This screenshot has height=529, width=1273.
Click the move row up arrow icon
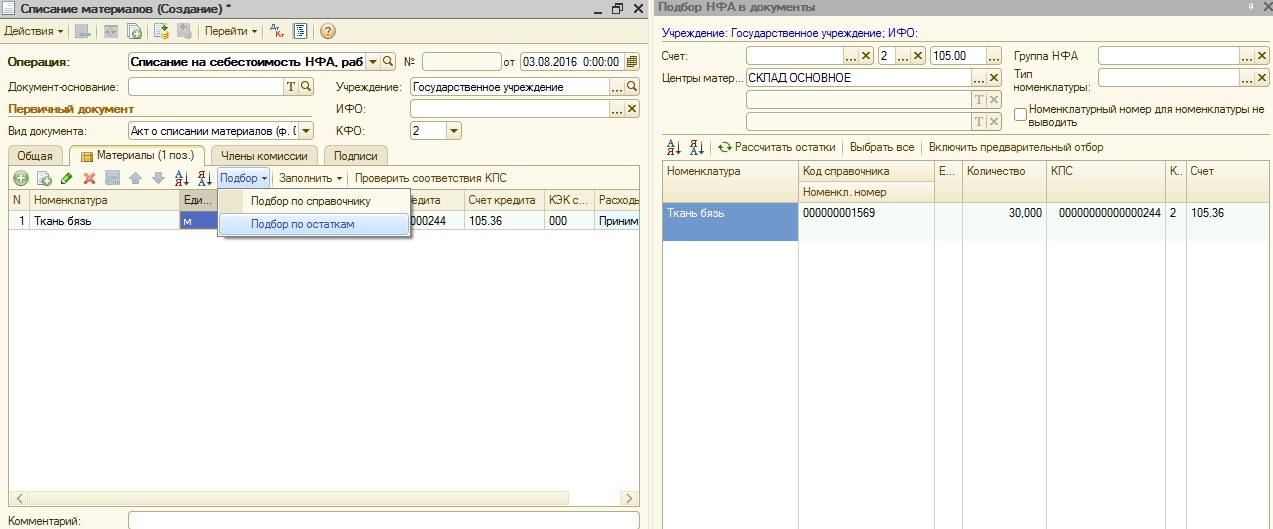pos(135,178)
